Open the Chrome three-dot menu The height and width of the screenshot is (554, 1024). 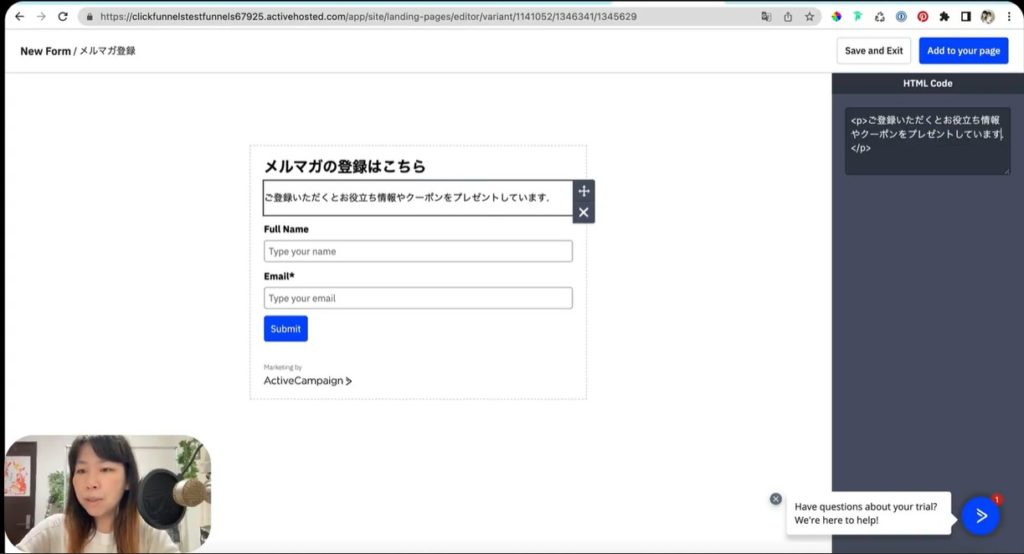coord(1009,17)
